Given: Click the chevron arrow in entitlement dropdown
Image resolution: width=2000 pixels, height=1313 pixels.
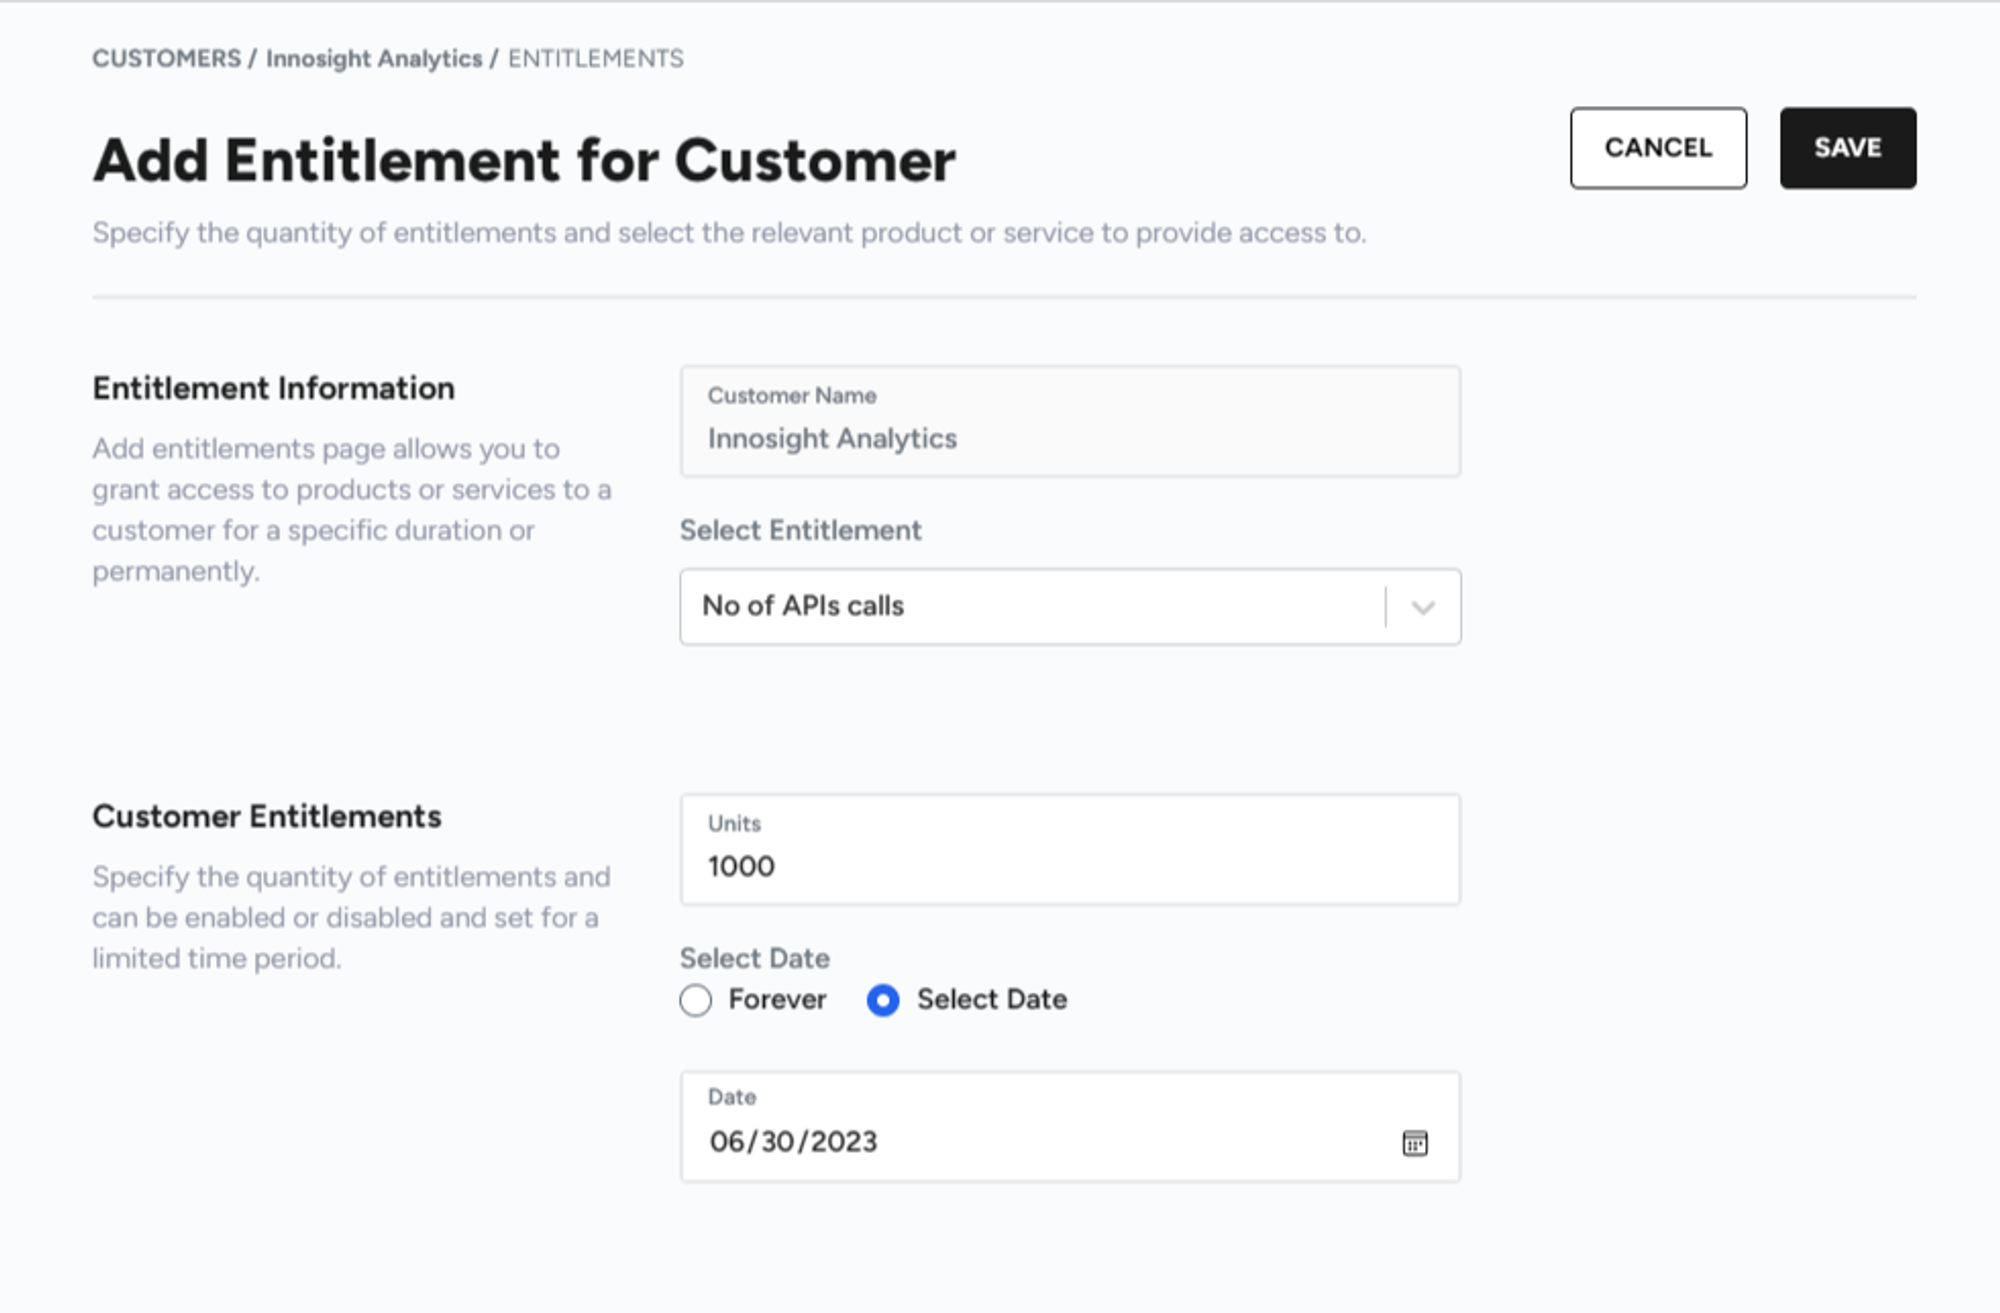Looking at the screenshot, I should point(1423,607).
